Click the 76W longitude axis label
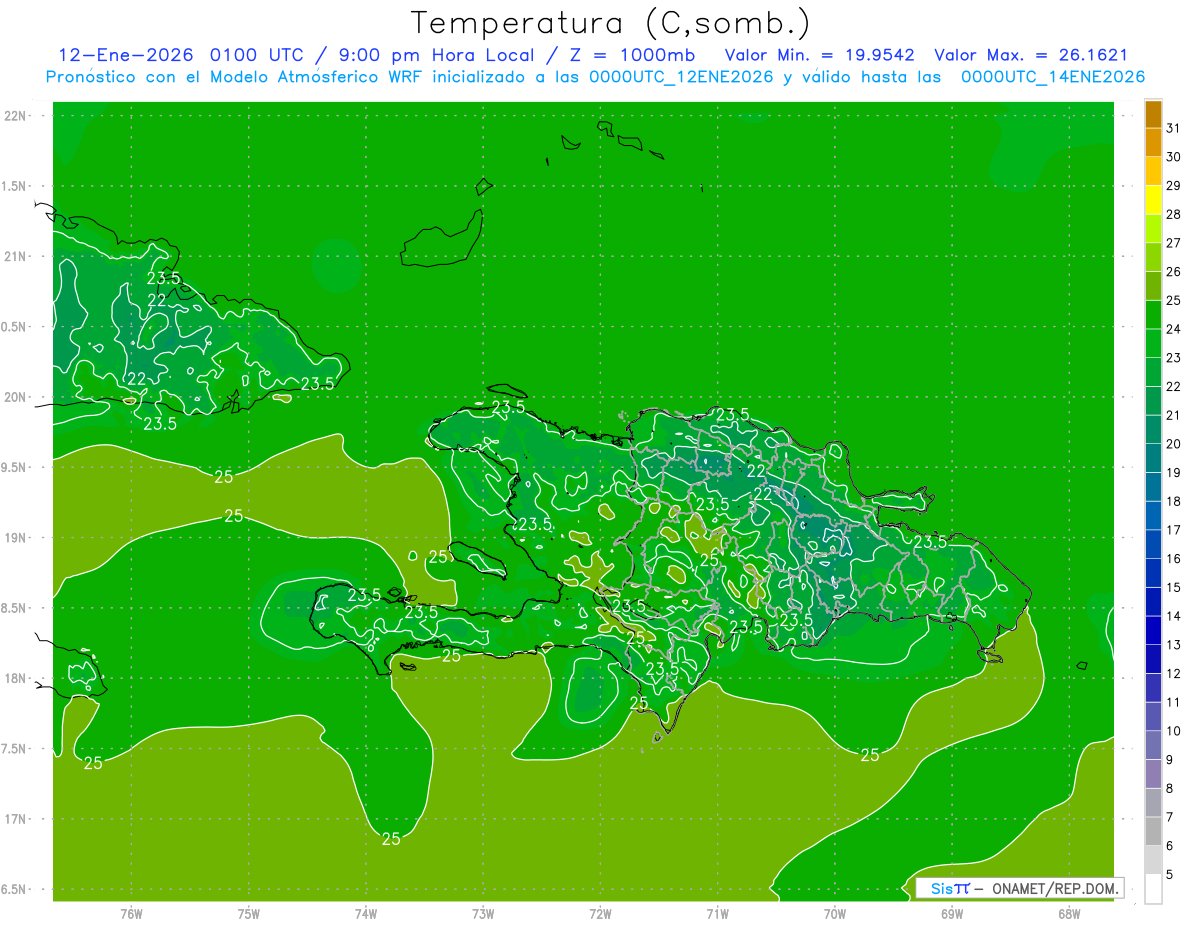This screenshot has width=1200, height=927. (131, 913)
